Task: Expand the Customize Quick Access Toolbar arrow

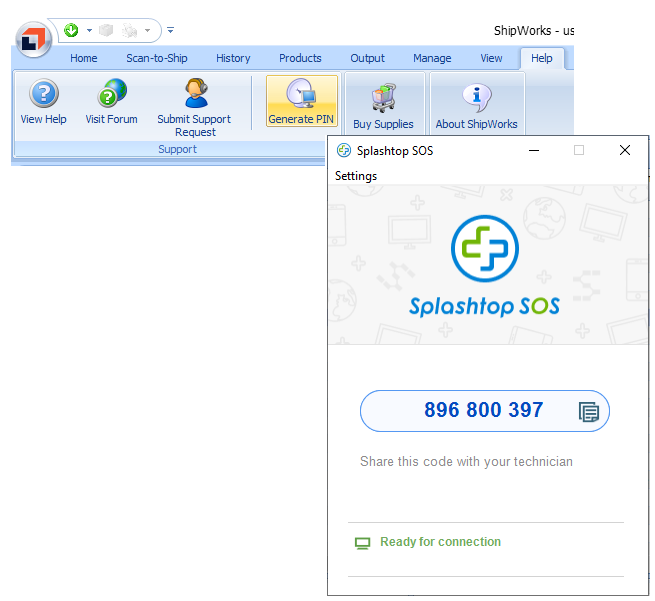Action: tap(170, 31)
